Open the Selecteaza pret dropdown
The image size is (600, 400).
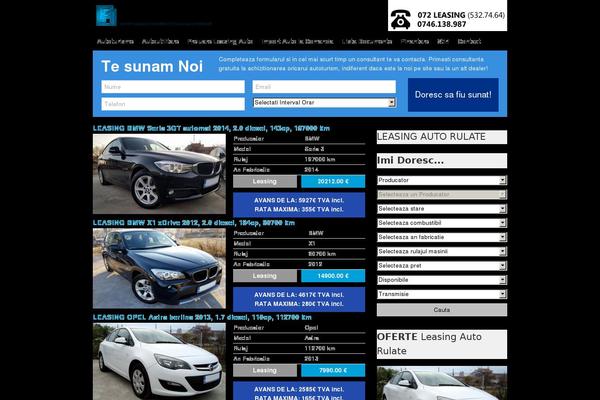[442, 266]
